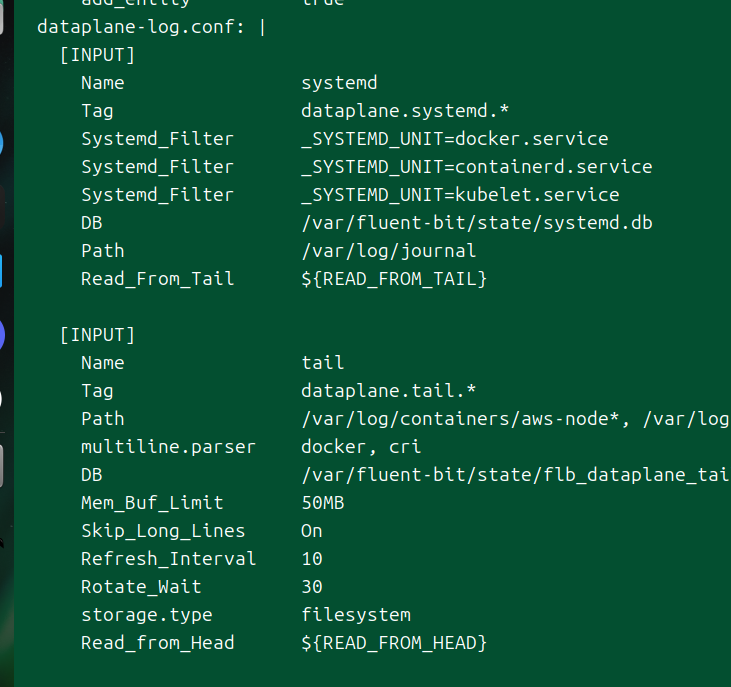Click _SYSTEMD_UNIT=kubelet.service filter value
The height and width of the screenshot is (687, 731).
(460, 195)
